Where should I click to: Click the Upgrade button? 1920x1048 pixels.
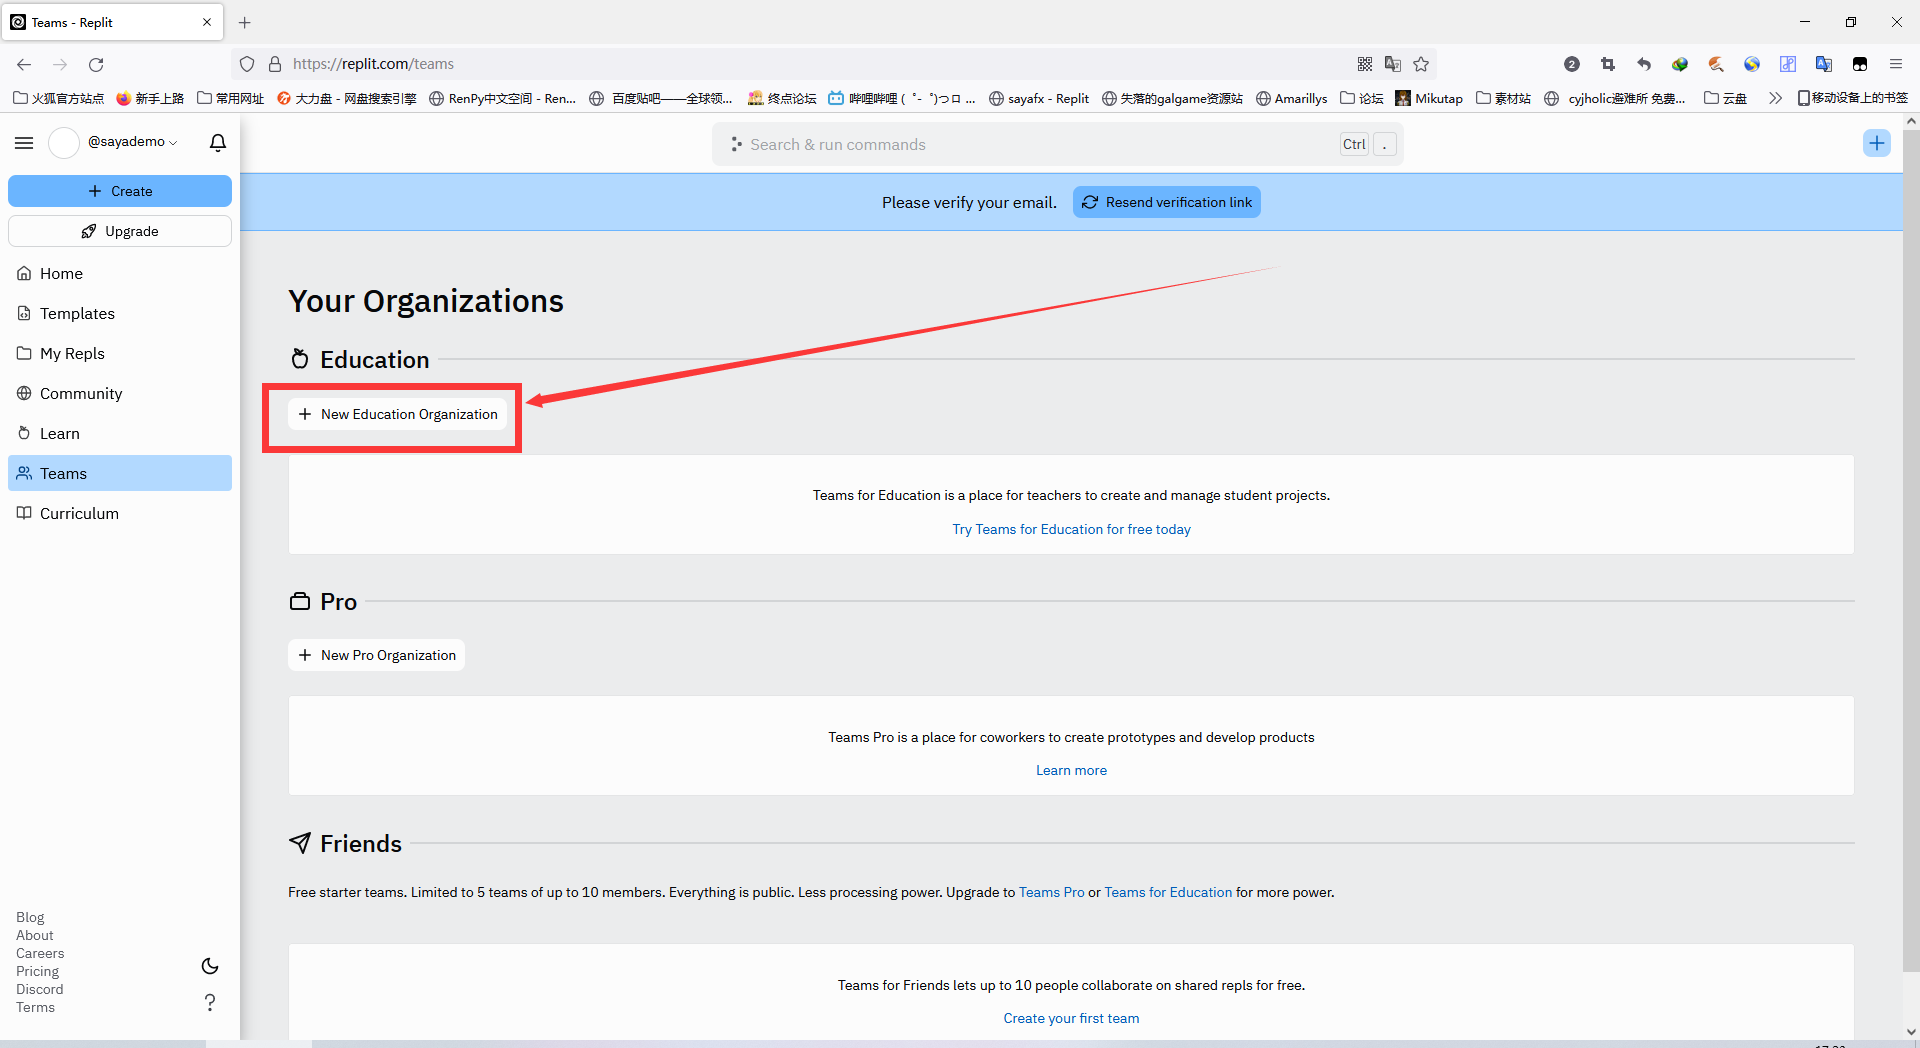[120, 231]
